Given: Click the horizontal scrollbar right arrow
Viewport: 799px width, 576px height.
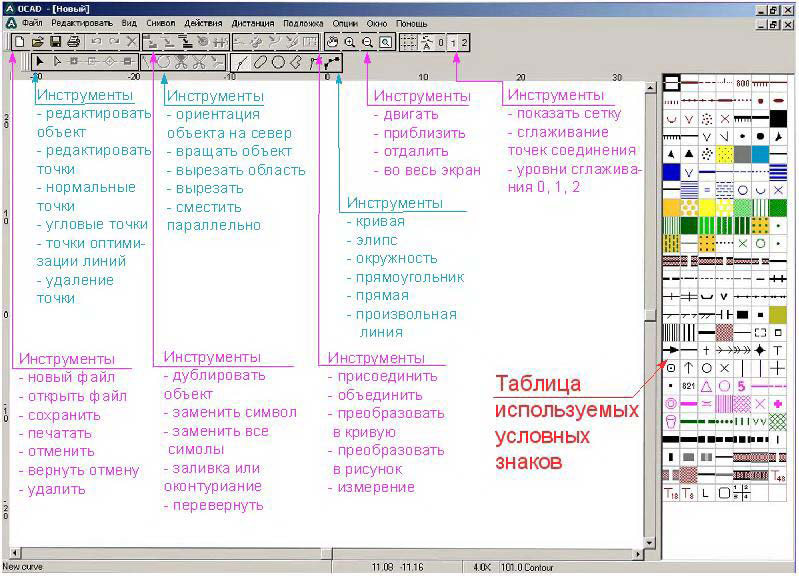Looking at the screenshot, I should pyautogui.click(x=638, y=553).
